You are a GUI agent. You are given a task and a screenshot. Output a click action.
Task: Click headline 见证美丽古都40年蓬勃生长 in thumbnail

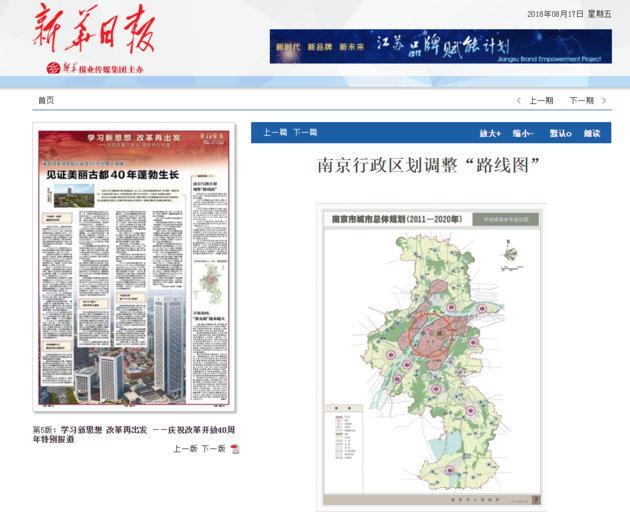(112, 175)
